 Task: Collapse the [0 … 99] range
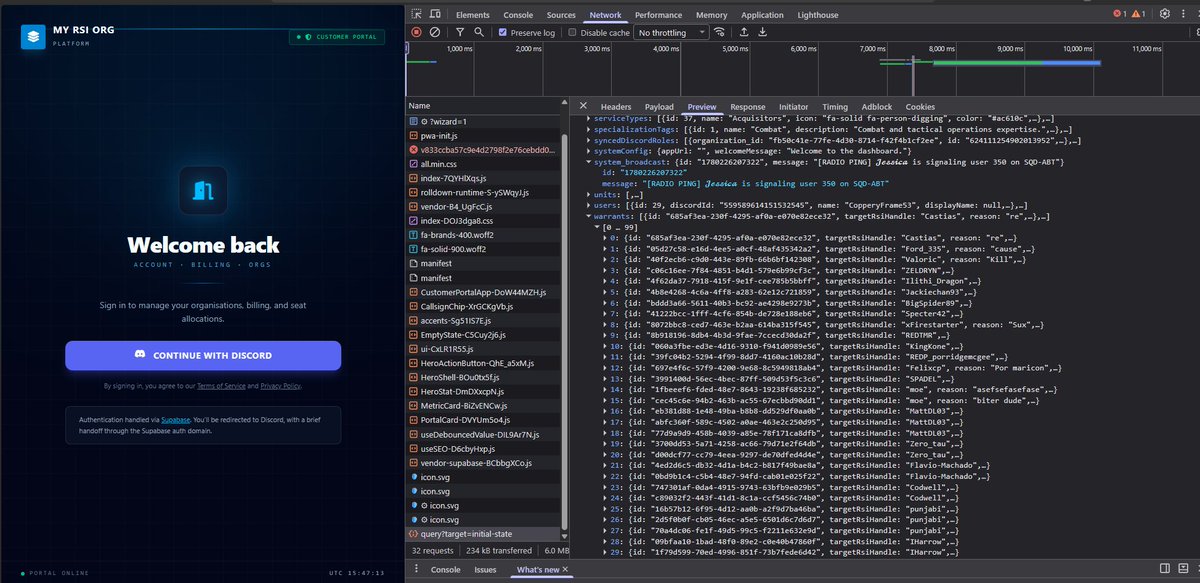point(597,227)
